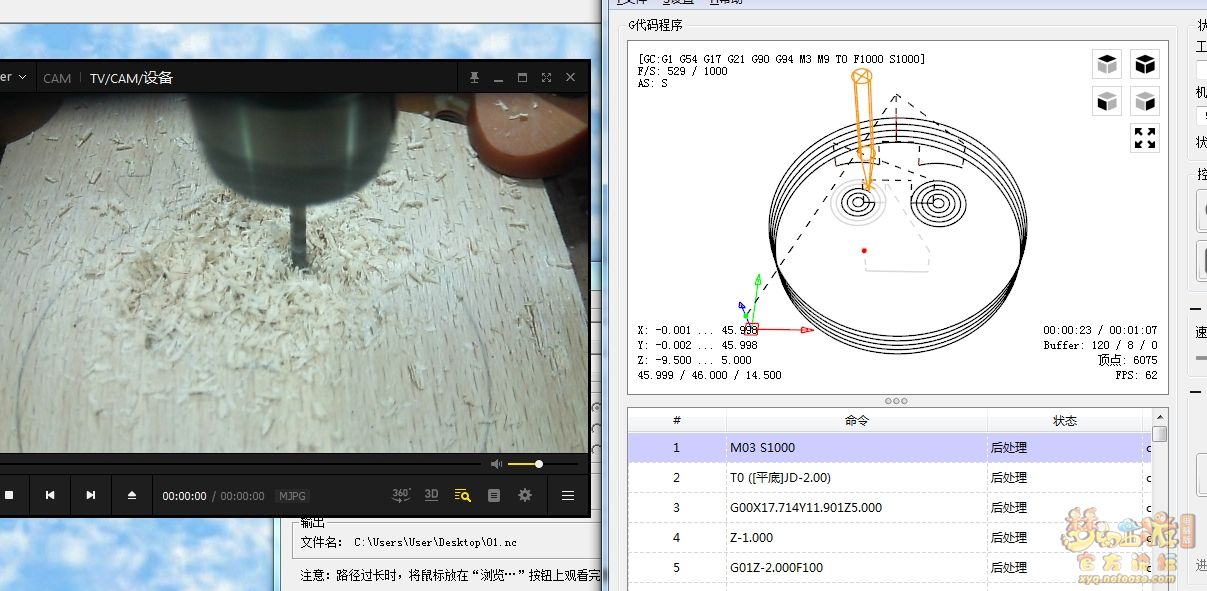Click the 命令 column header
Image resolution: width=1207 pixels, height=591 pixels.
[856, 420]
